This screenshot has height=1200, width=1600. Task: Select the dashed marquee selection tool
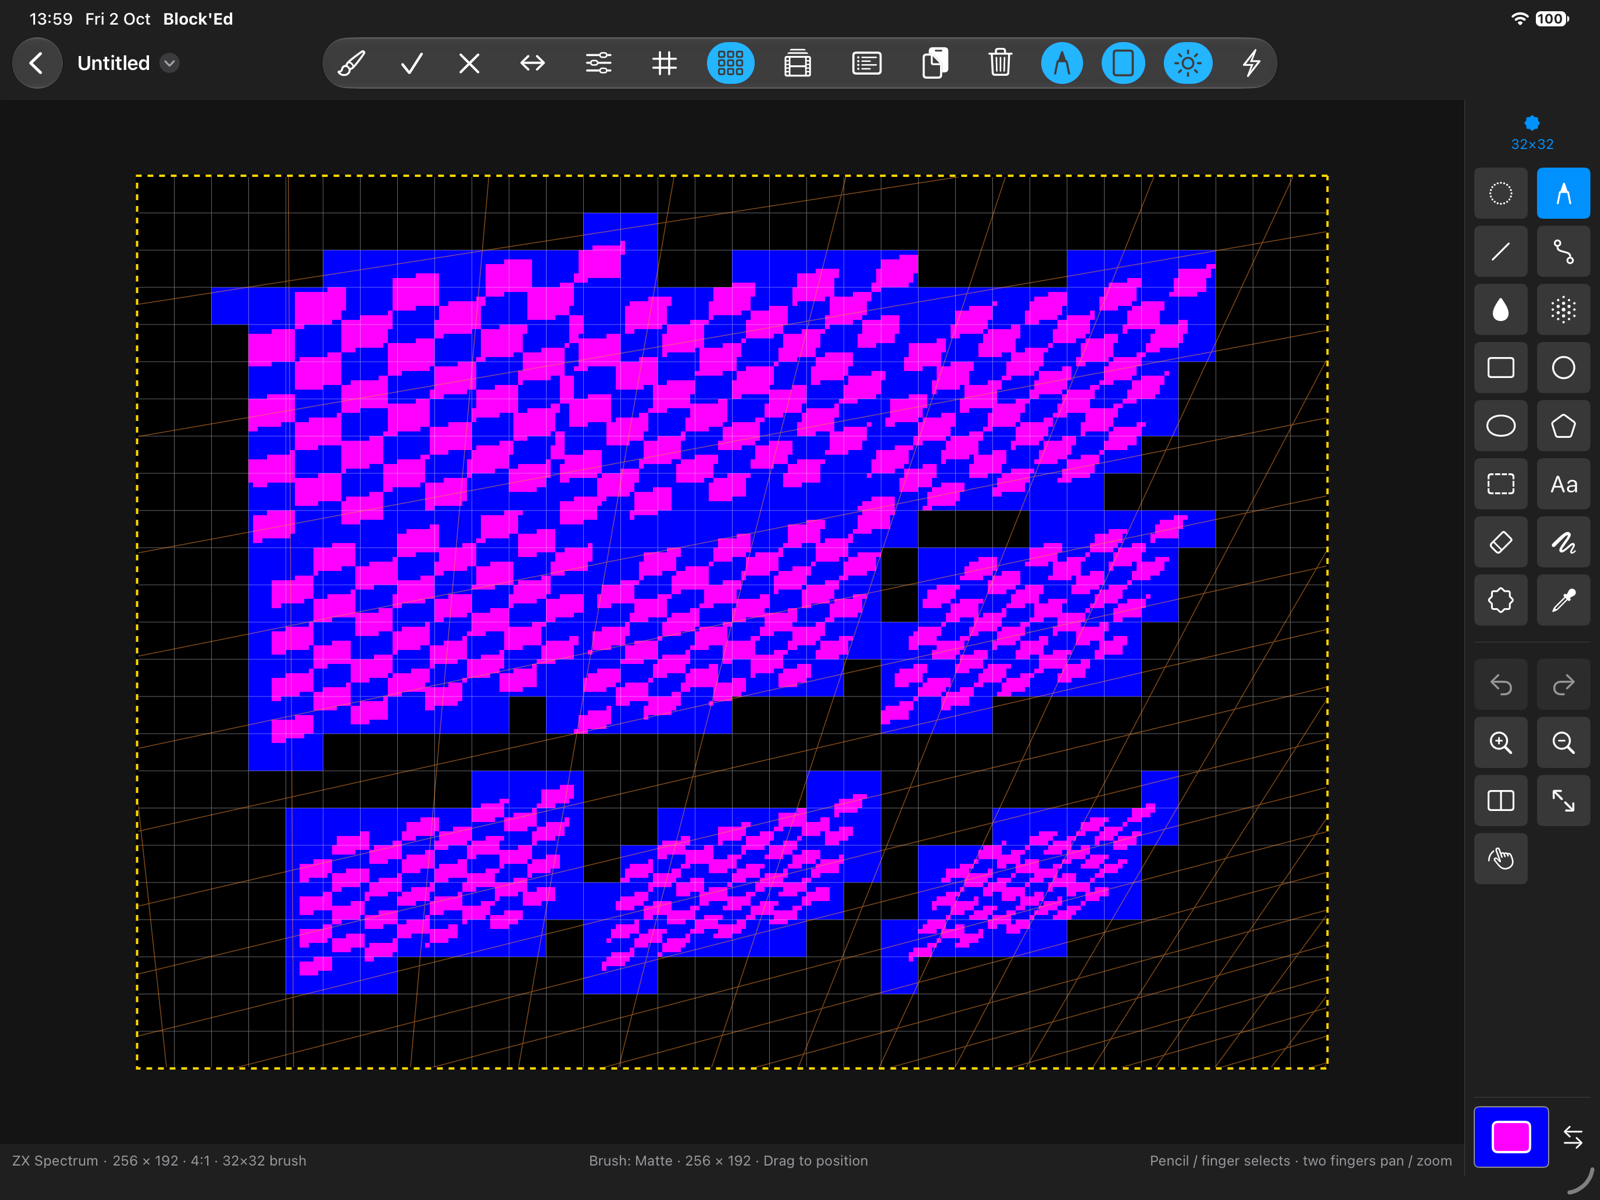pyautogui.click(x=1501, y=484)
